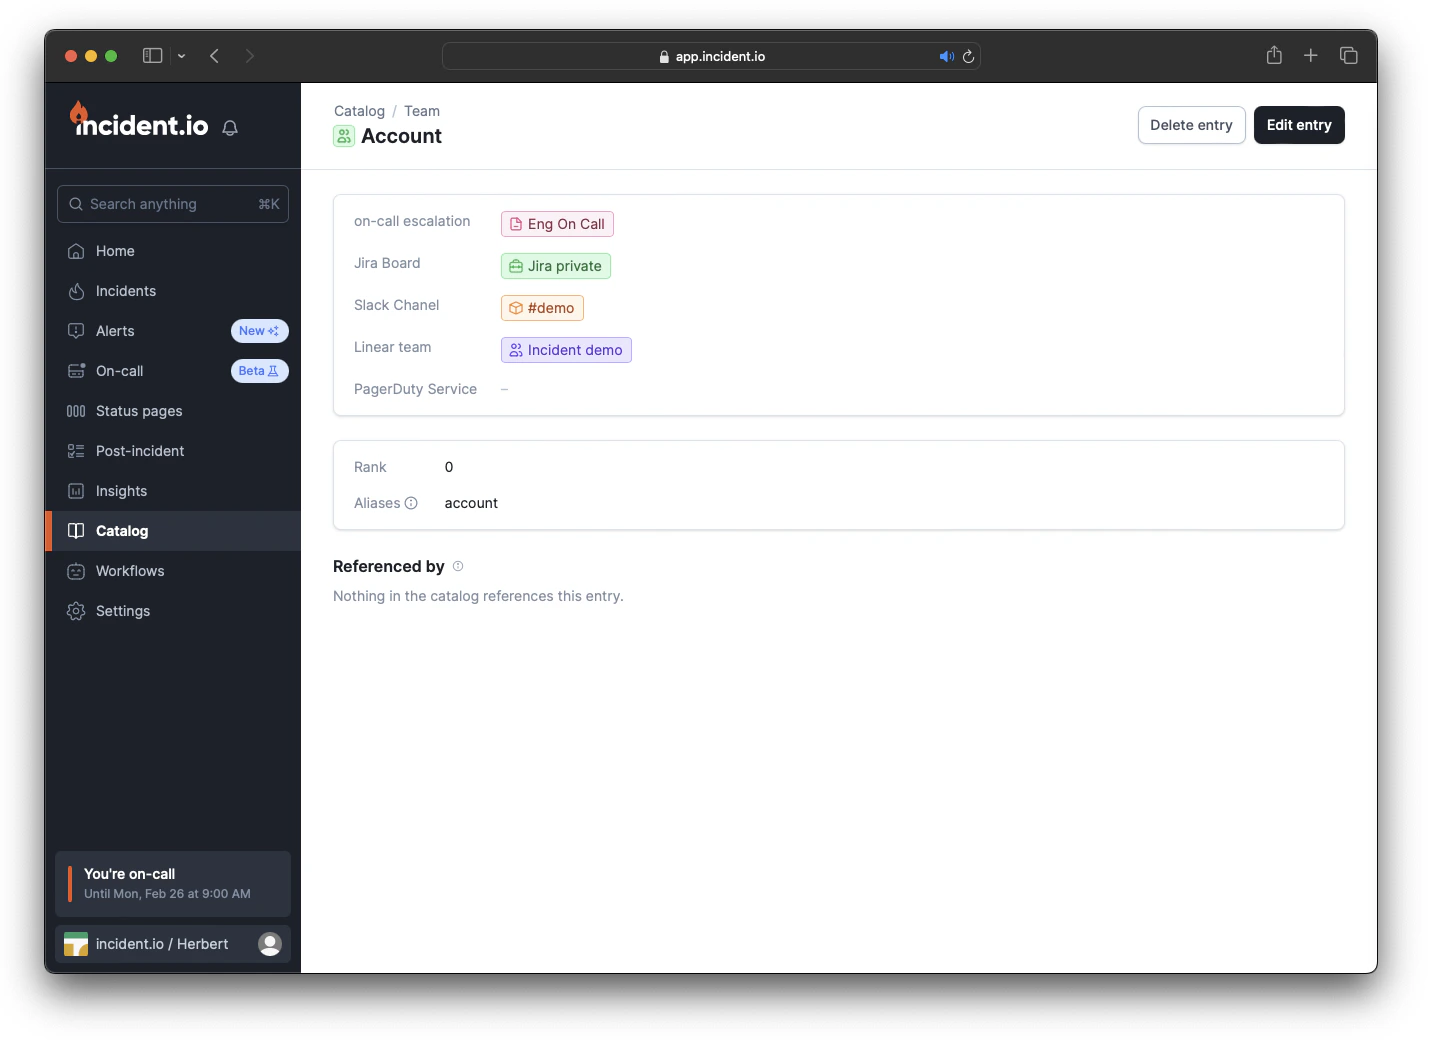This screenshot has width=1436, height=1043.
Task: Click the Edit entry button
Action: coord(1299,125)
